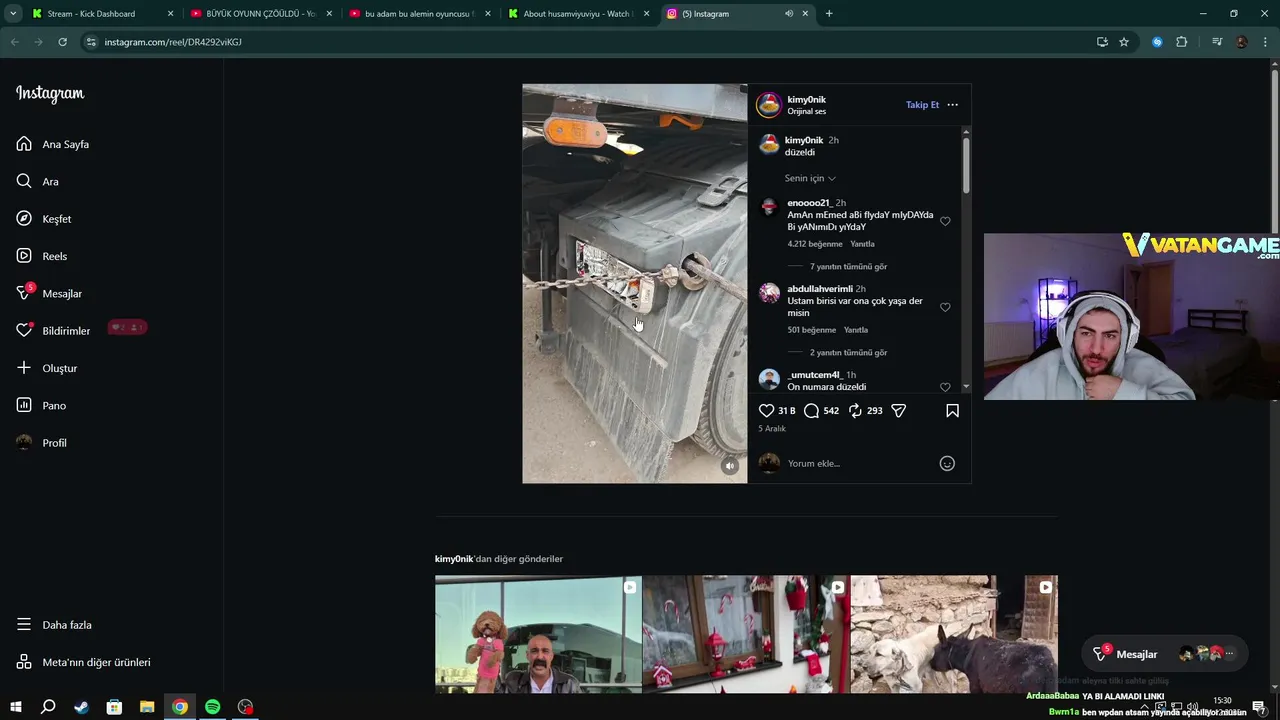Like enoooo21_ comment
1280x720 pixels.
tap(945, 221)
